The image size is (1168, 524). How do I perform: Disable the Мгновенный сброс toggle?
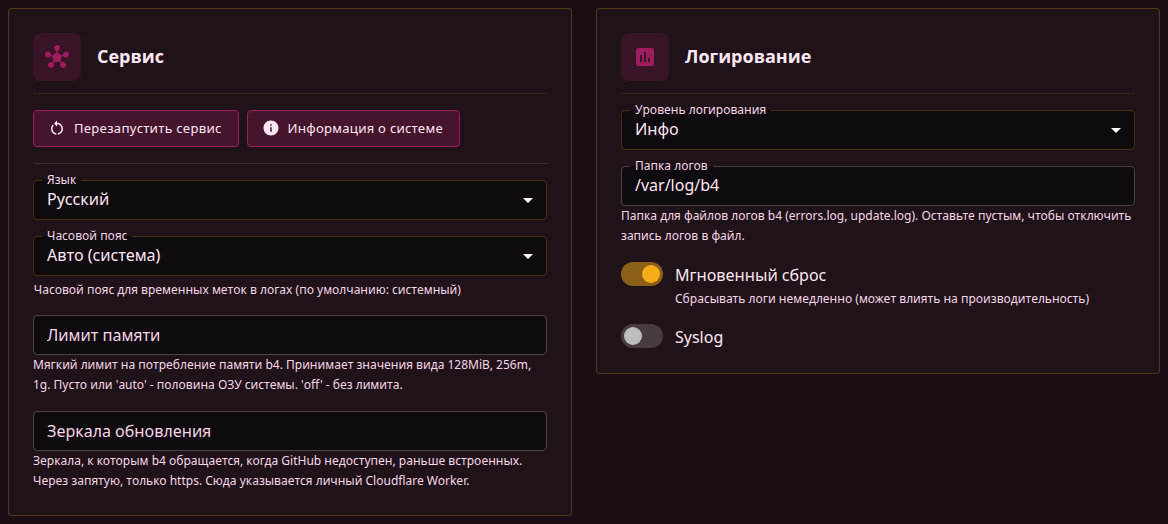pyautogui.click(x=642, y=274)
